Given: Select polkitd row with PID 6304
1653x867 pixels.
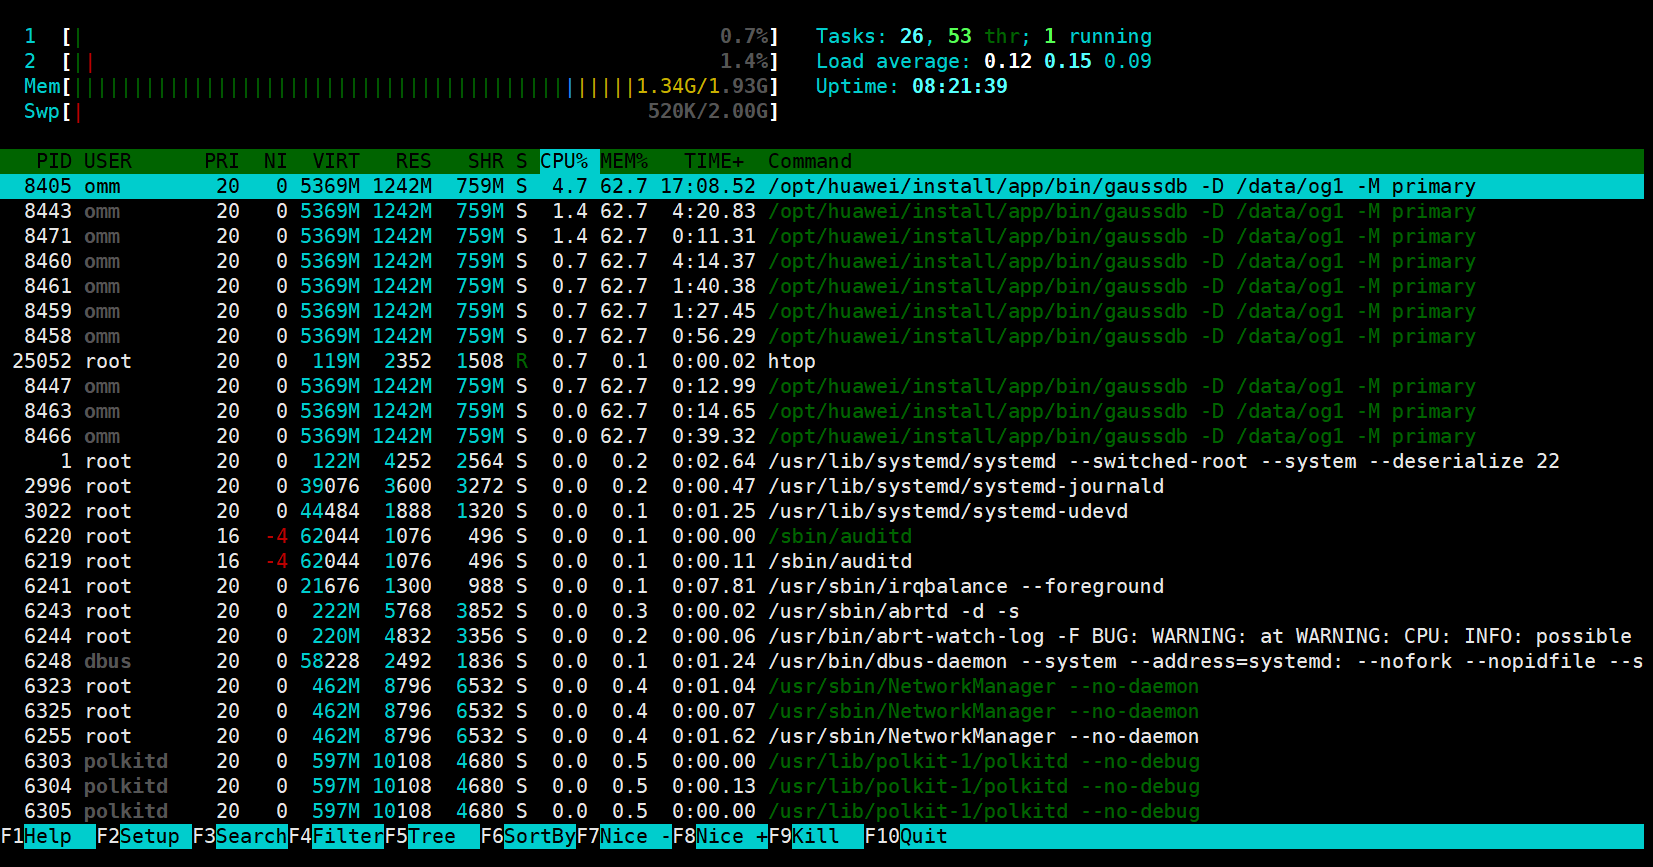Looking at the screenshot, I should [822, 786].
